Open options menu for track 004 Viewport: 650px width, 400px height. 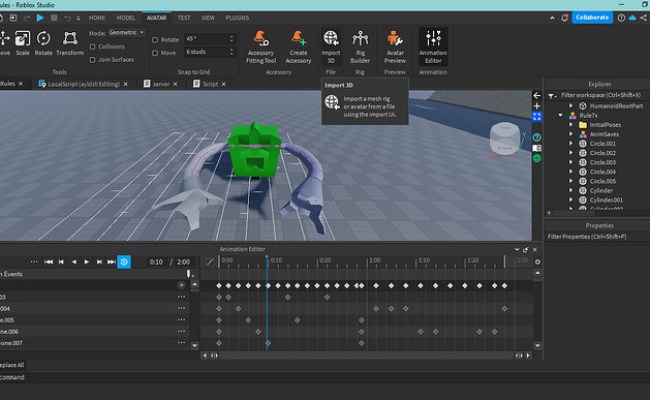click(x=181, y=308)
